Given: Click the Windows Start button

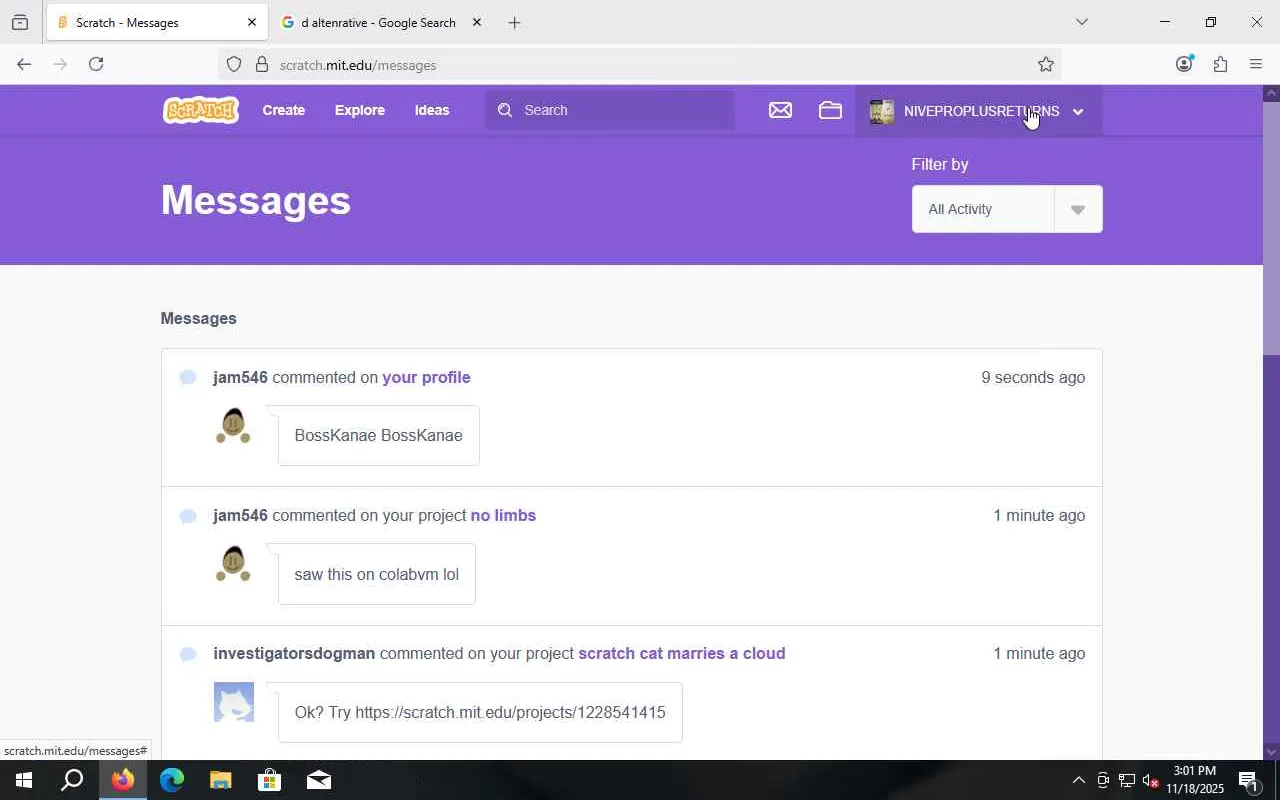Looking at the screenshot, I should 24,780.
